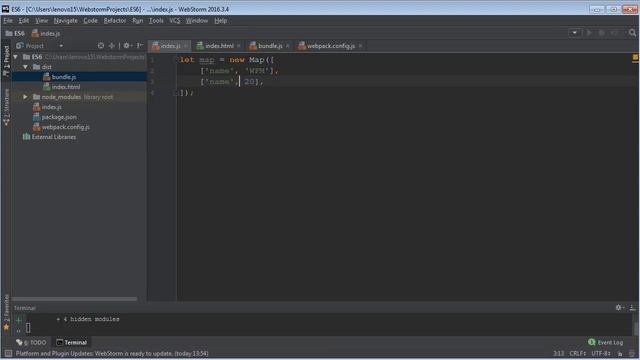The width and height of the screenshot is (640, 360).
Task: Close the bundle.js editor tab
Action: point(288,46)
